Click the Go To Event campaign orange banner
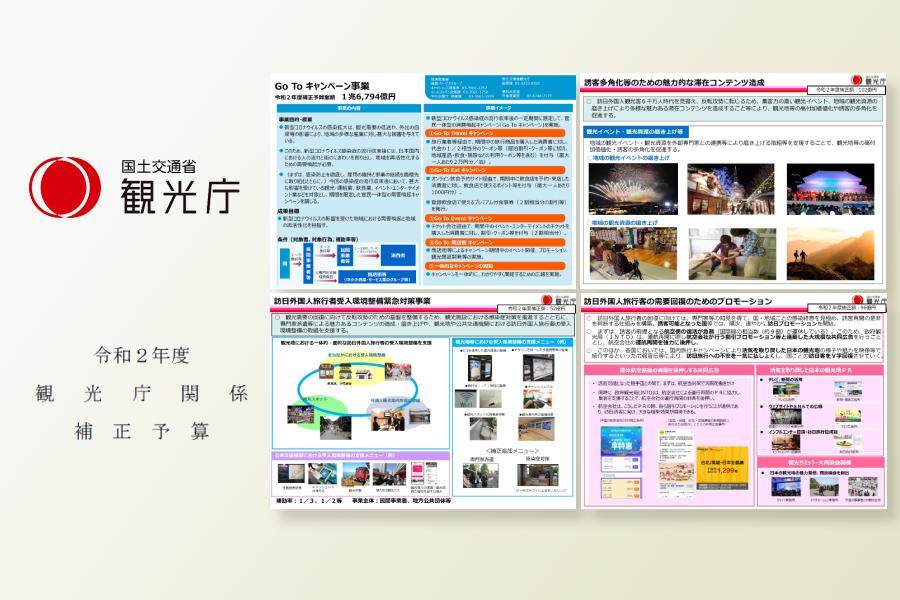 click(x=459, y=217)
